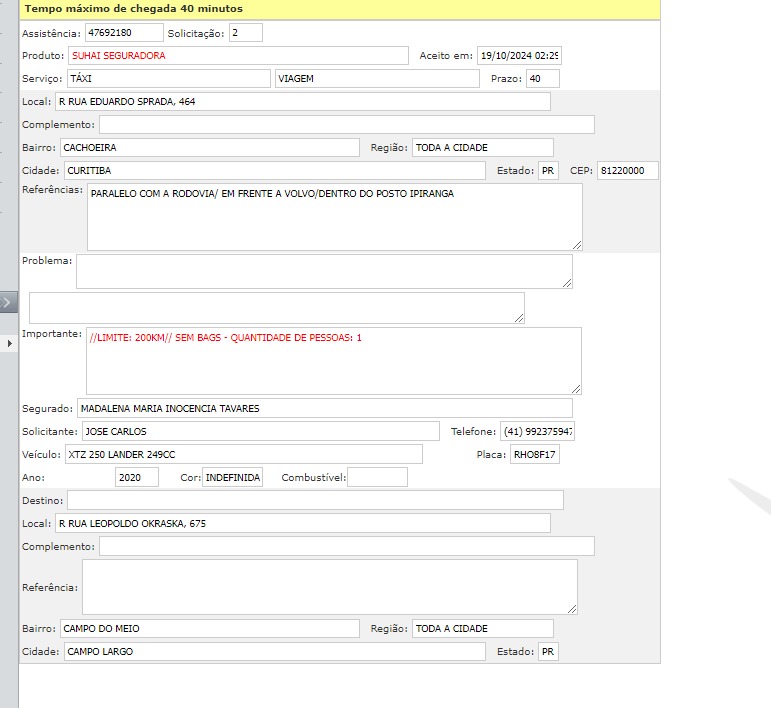Viewport: 771px width, 708px height.
Task: Click the Problema text area
Action: [x=324, y=271]
